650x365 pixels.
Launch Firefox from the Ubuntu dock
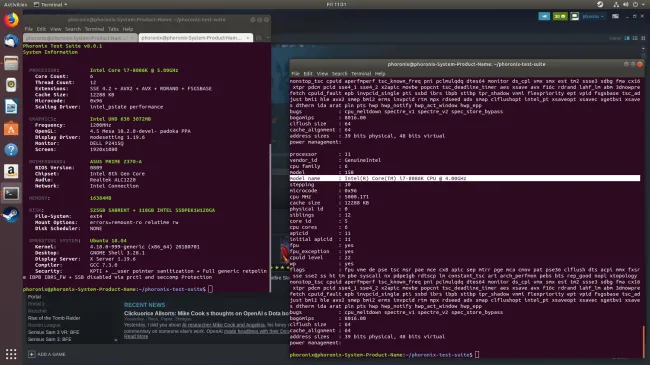coord(11,19)
